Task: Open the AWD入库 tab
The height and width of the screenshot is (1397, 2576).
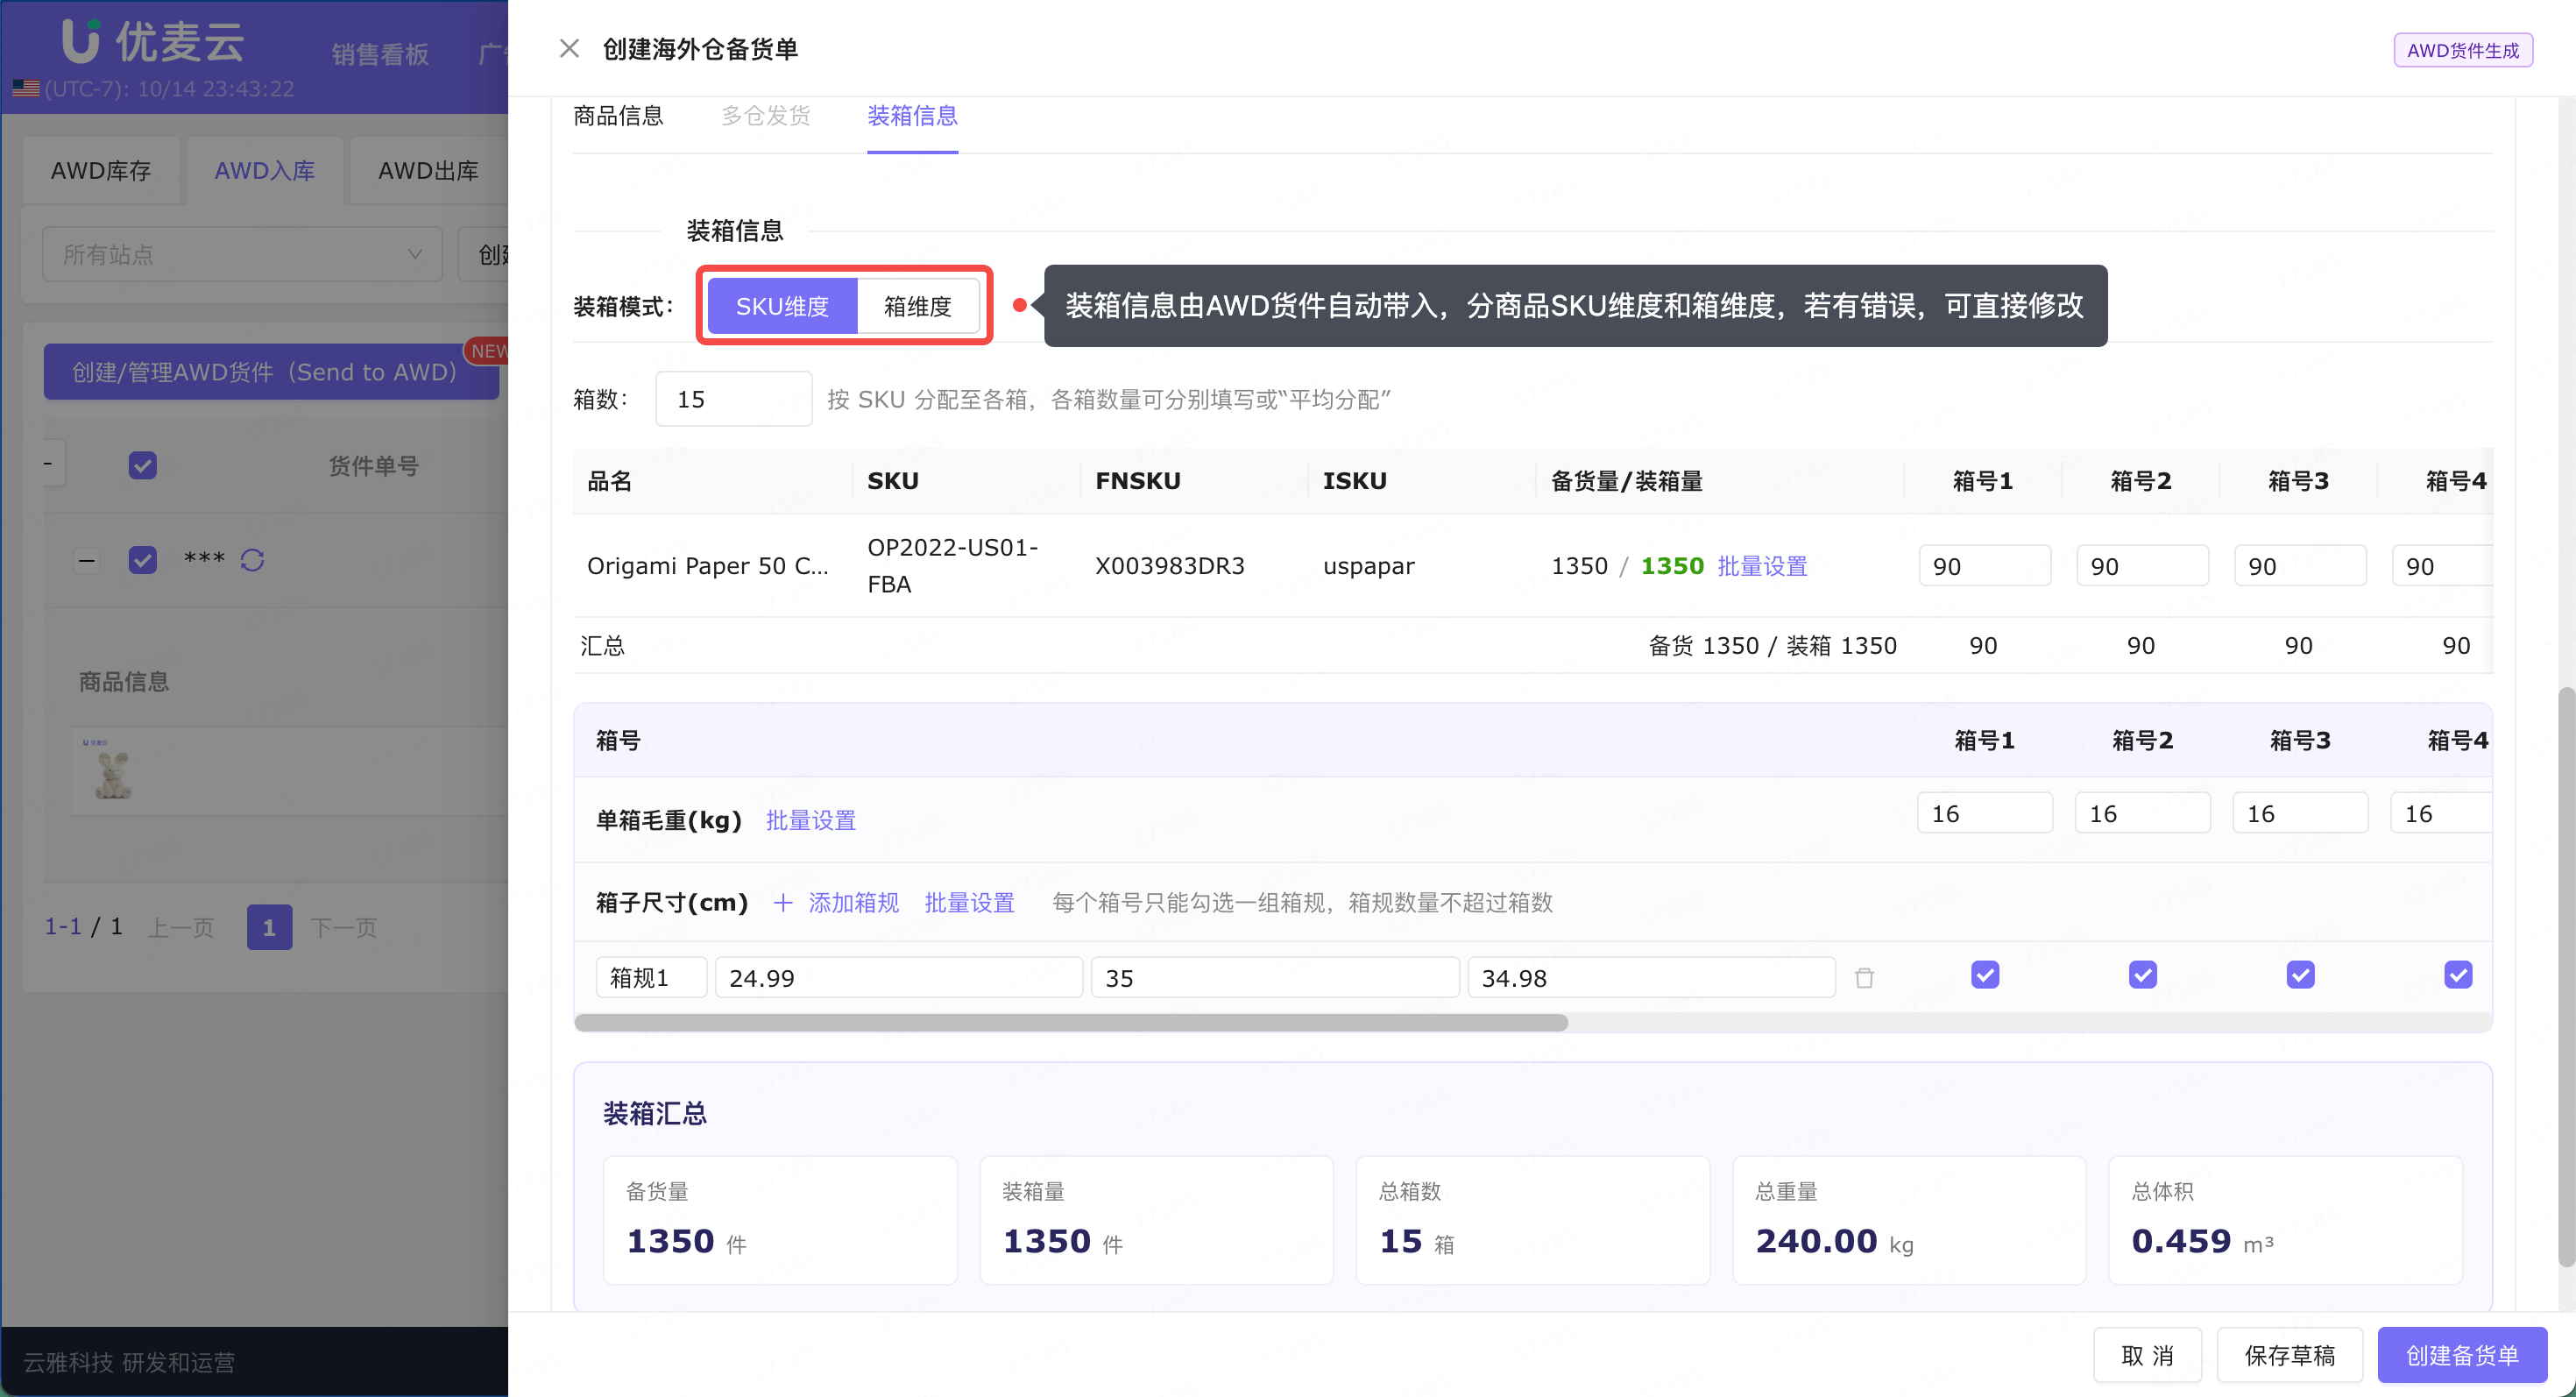Action: (265, 171)
